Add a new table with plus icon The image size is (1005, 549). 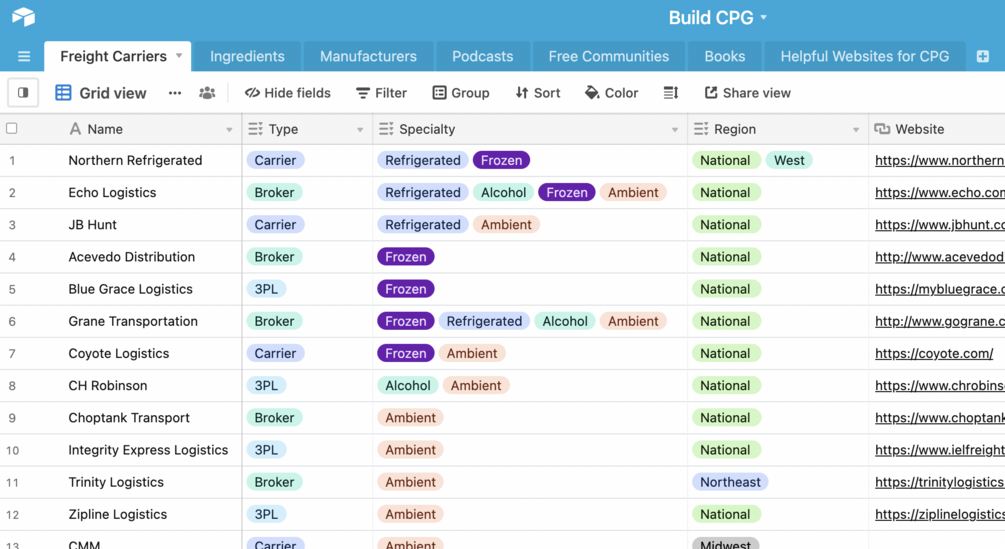click(983, 56)
